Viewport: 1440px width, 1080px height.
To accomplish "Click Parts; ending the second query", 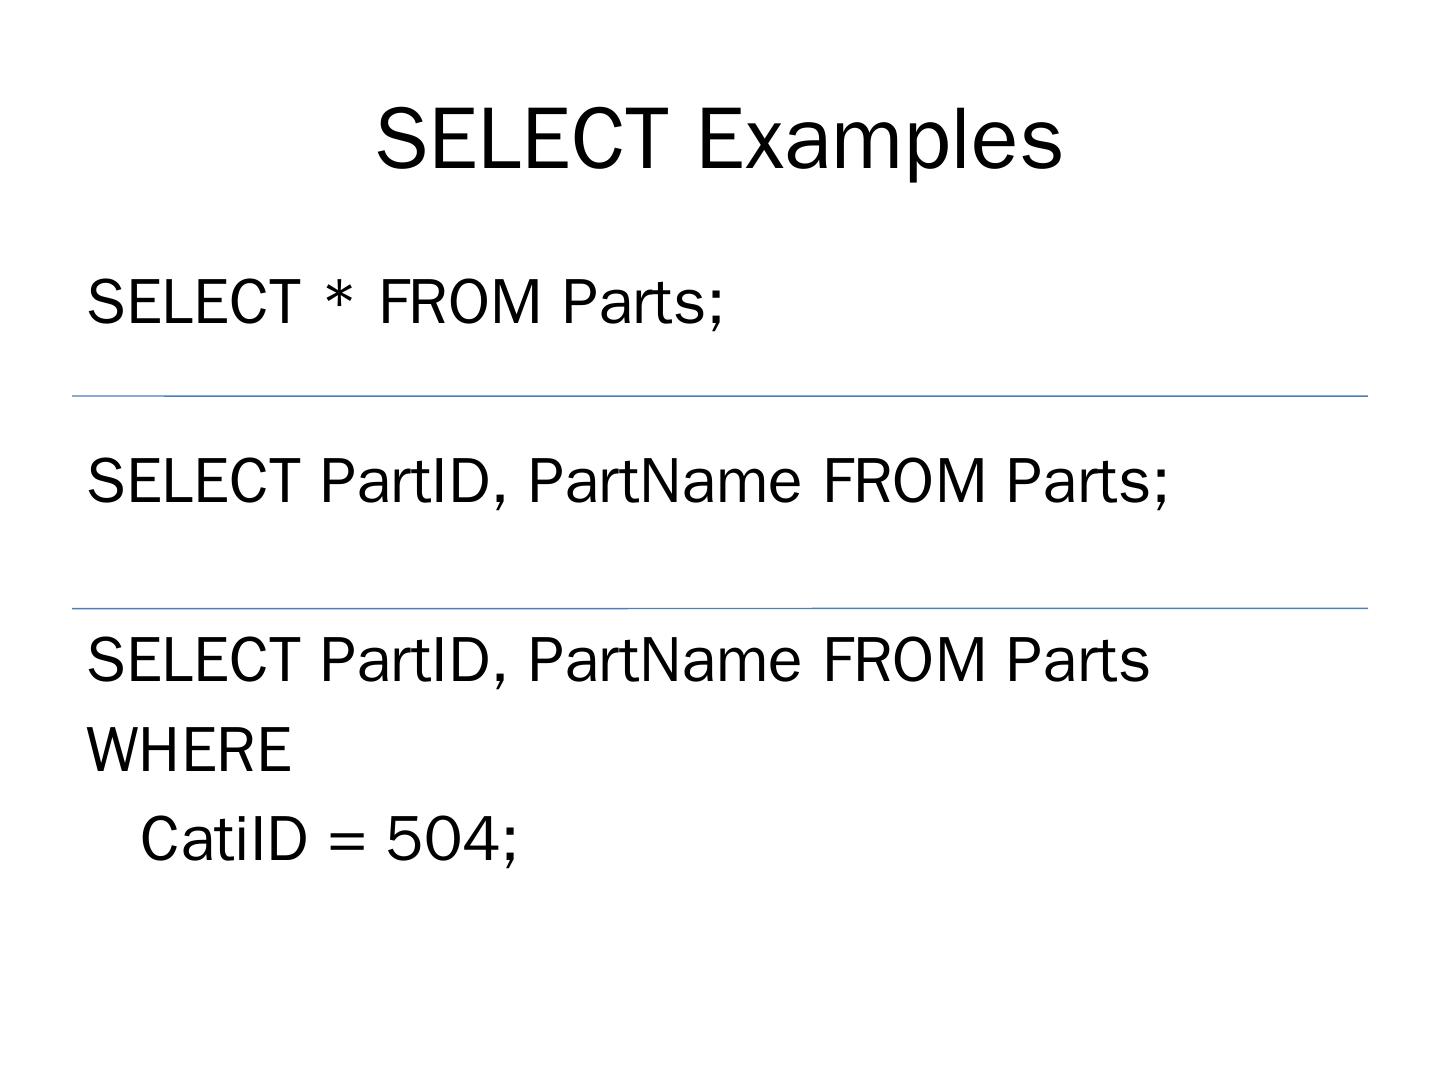I will click(x=1087, y=481).
